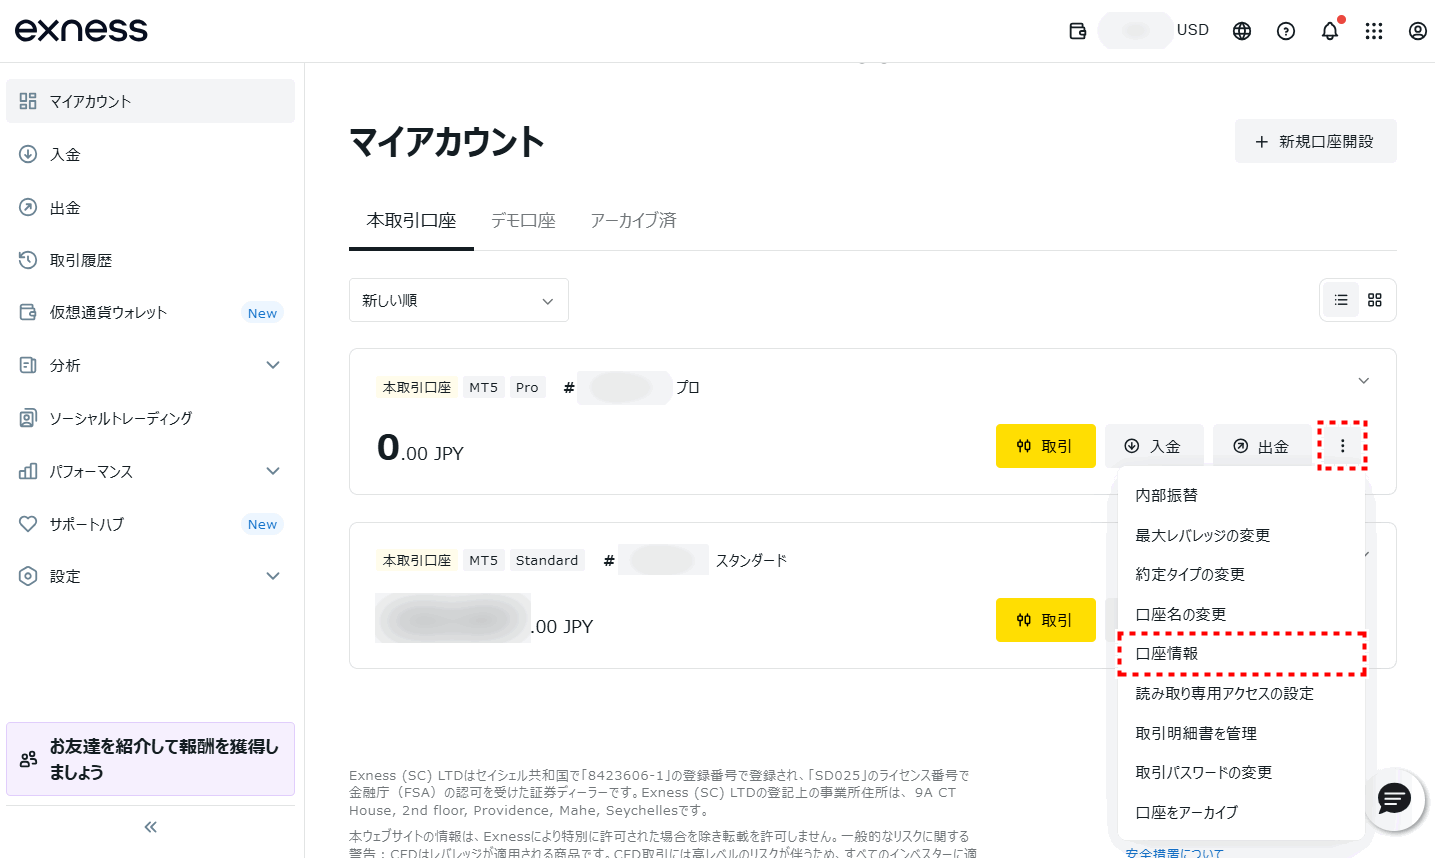Open the user profile icon
The image size is (1435, 858).
pyautogui.click(x=1418, y=31)
